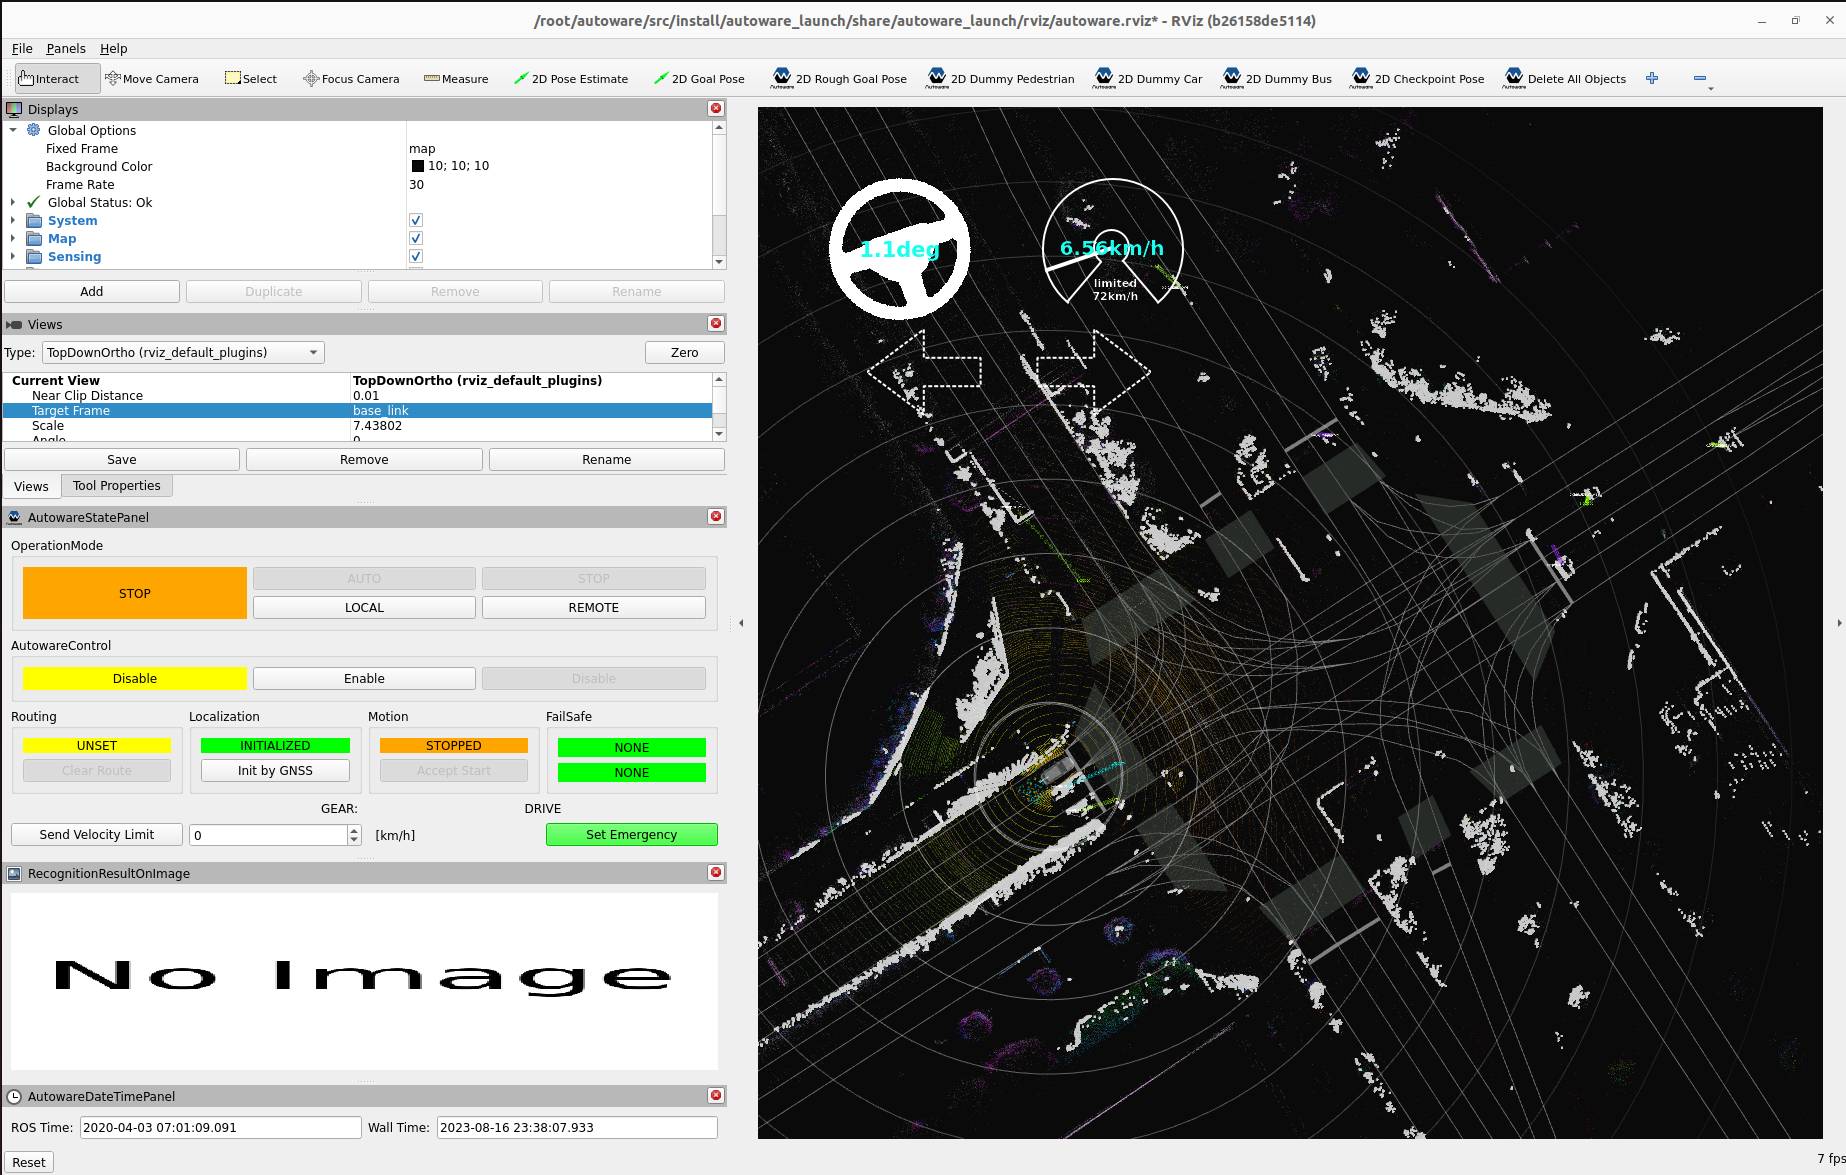Click the Zero view button
1846x1175 pixels.
coord(684,352)
